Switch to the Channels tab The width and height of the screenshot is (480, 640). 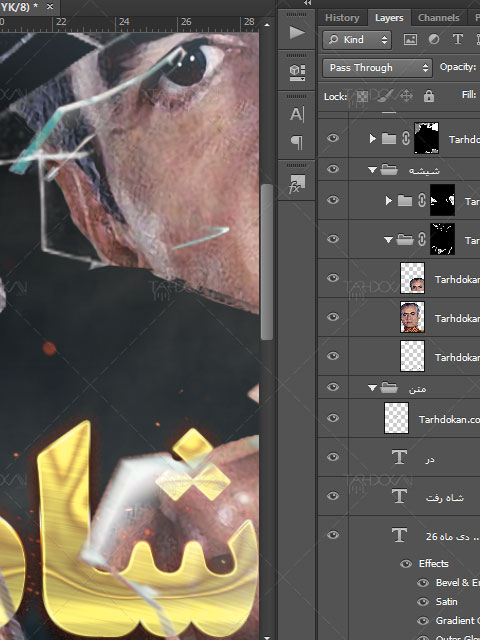click(x=439, y=18)
